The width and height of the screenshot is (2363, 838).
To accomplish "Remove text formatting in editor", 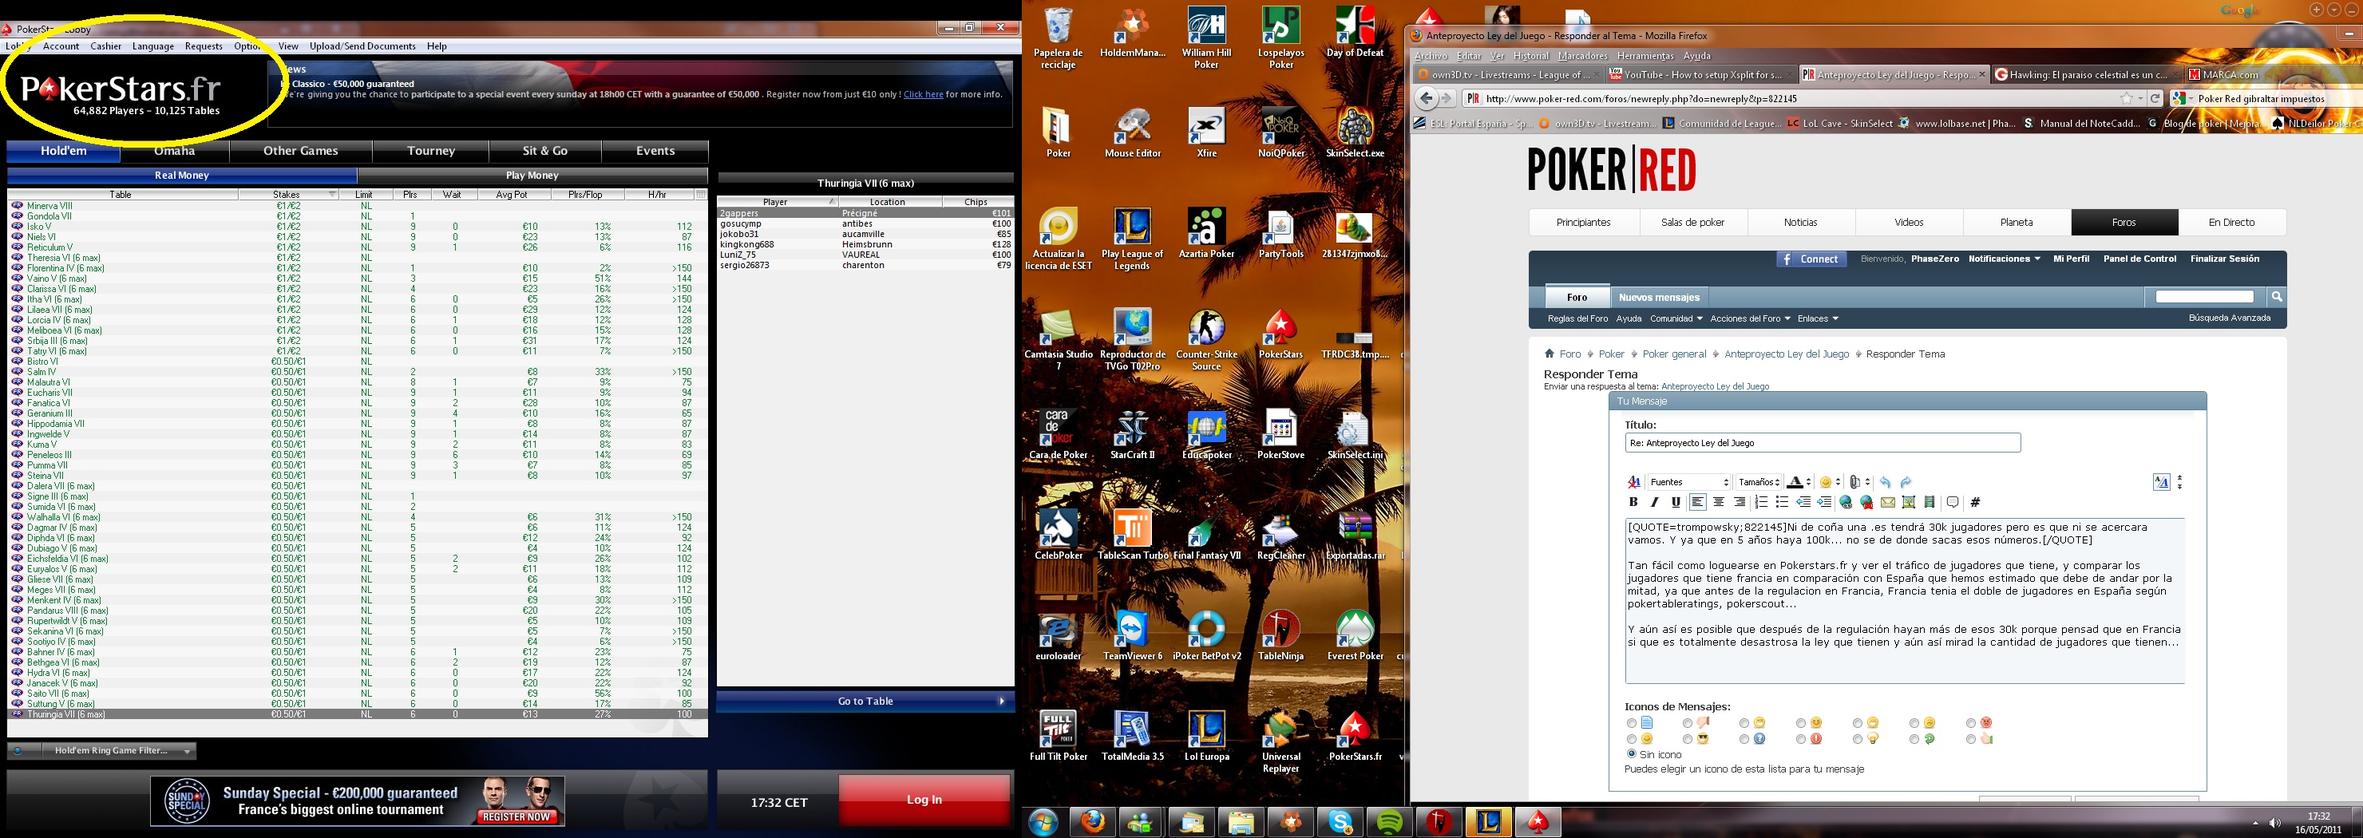I will point(1634,482).
